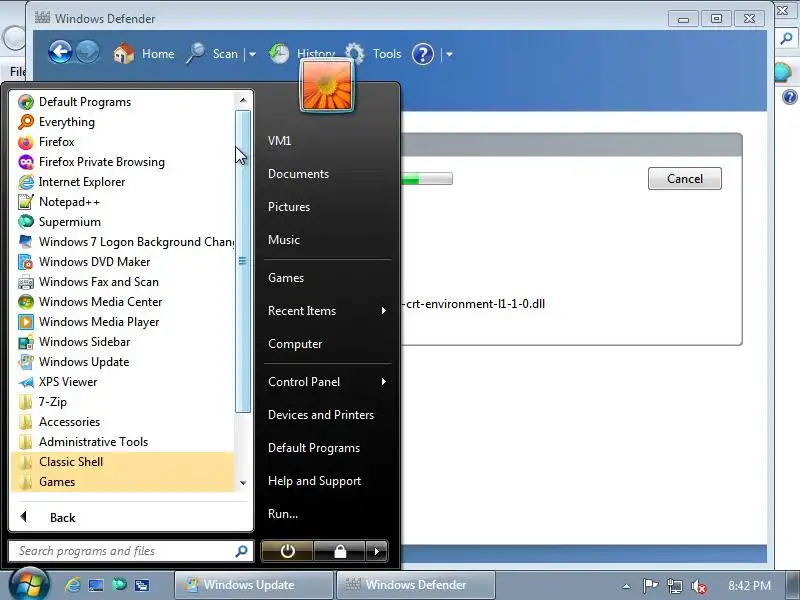Switch to Windows Update taskbar button
The image size is (800, 600).
254,585
